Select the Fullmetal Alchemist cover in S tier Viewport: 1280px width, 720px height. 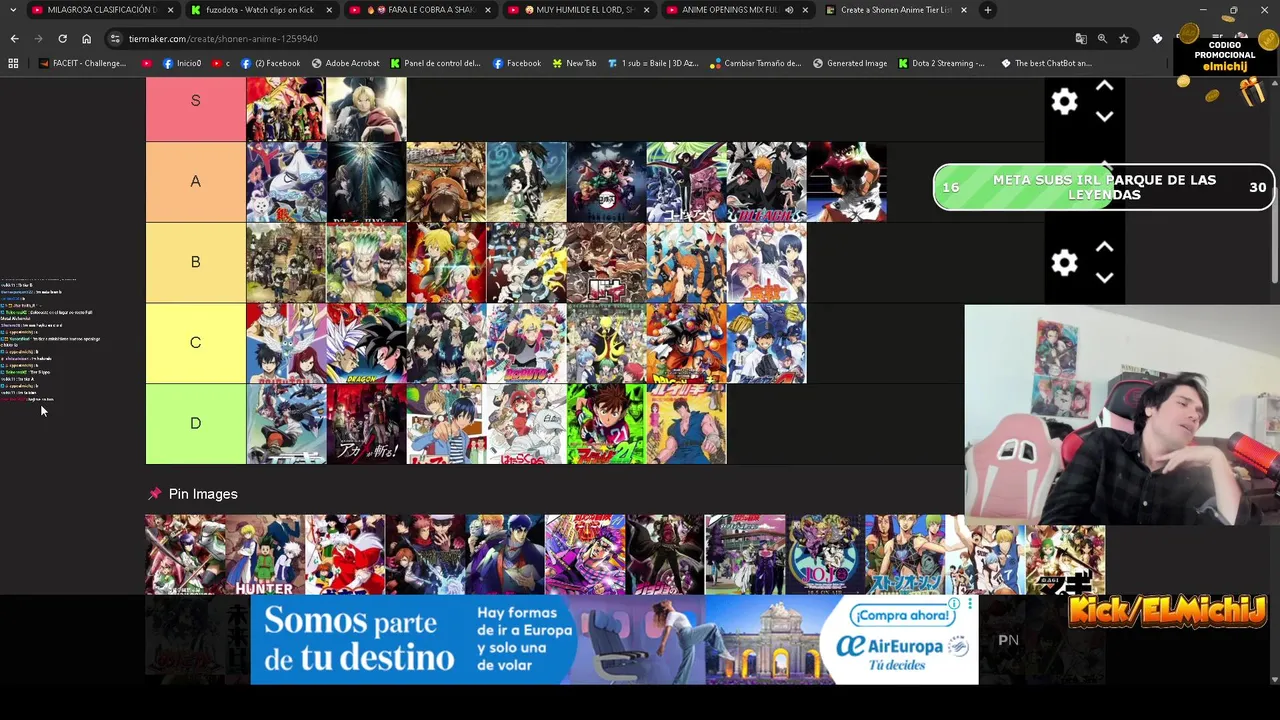point(366,110)
